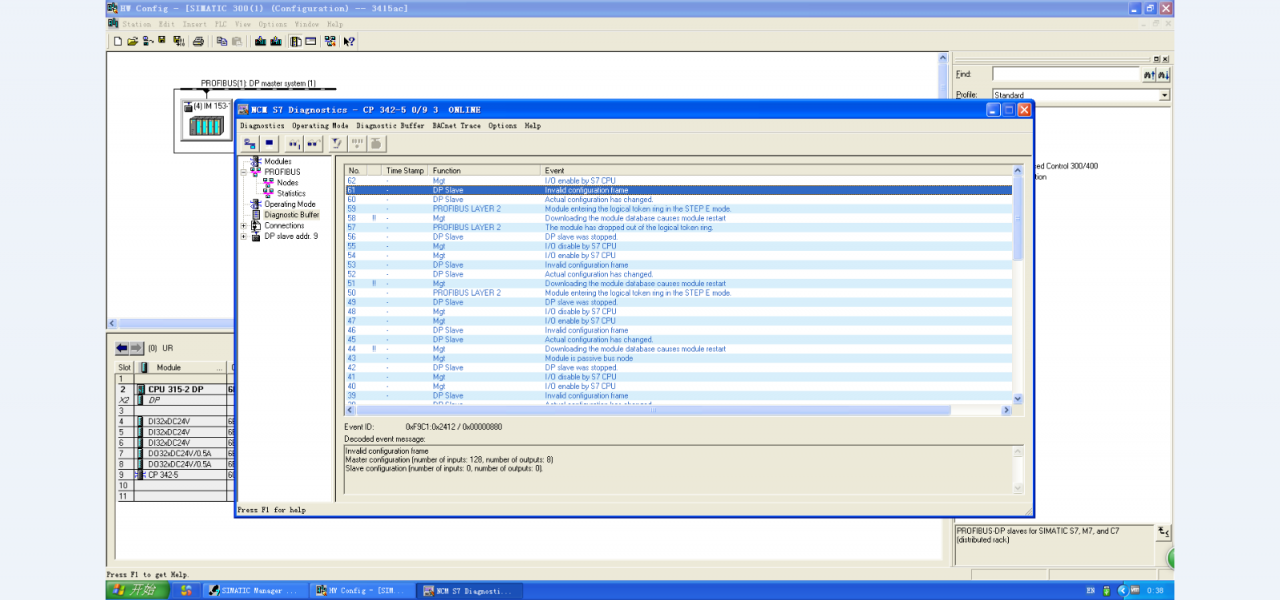The height and width of the screenshot is (600, 1280).
Task: Click the horizontal scrollbar of the event list
Action: tap(655, 410)
